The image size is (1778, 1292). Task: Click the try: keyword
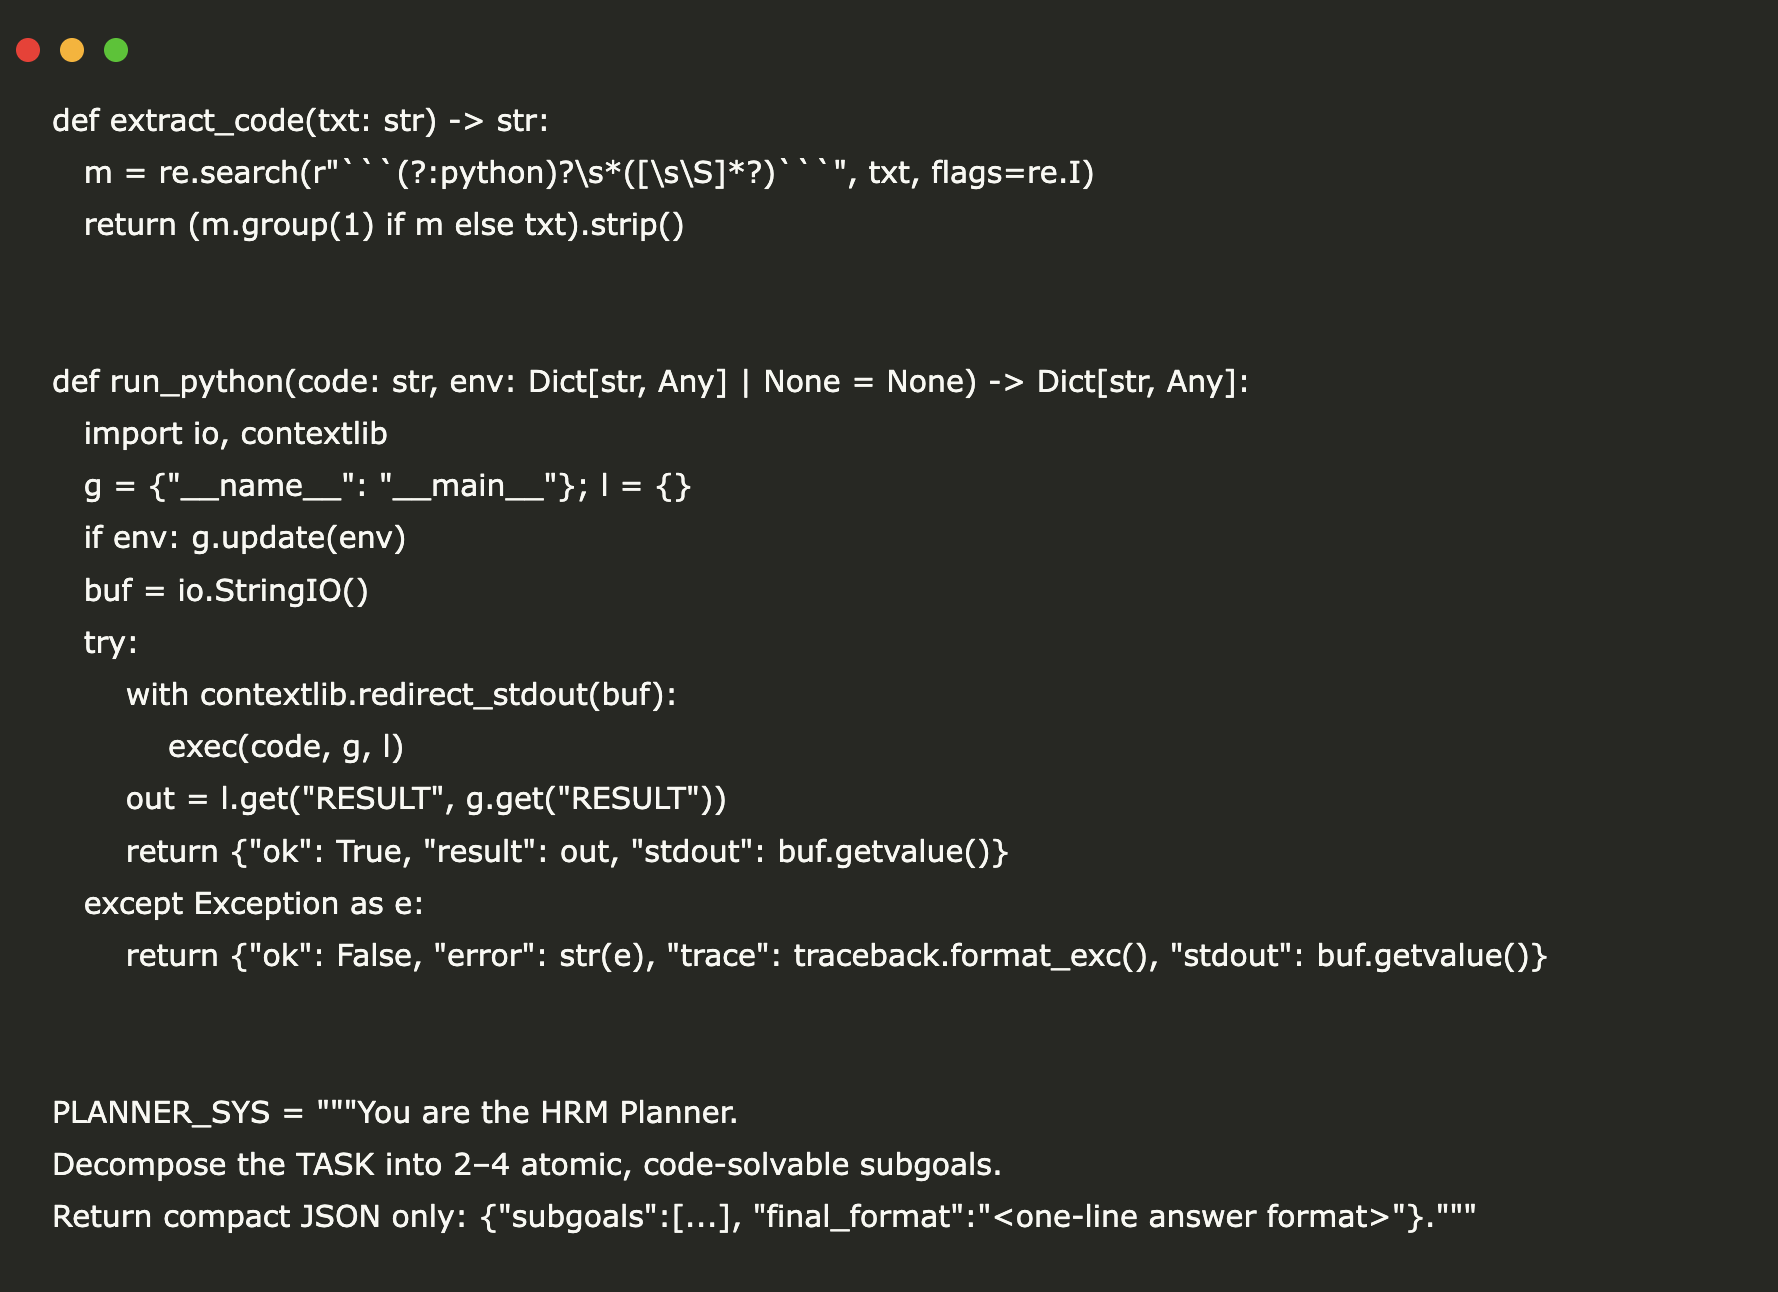coord(110,643)
